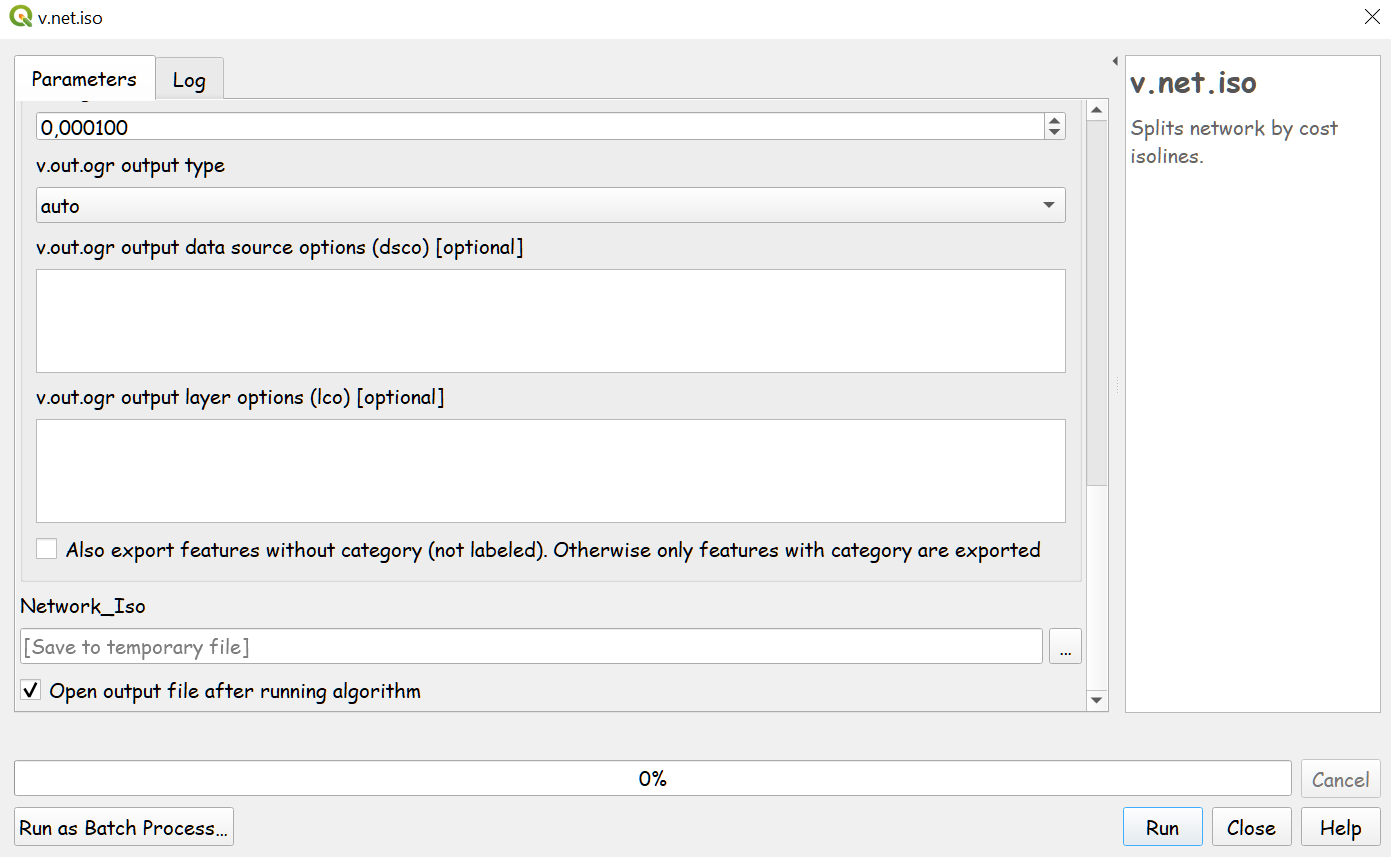Click the 0% progress bar
The width and height of the screenshot is (1391, 857).
click(652, 778)
